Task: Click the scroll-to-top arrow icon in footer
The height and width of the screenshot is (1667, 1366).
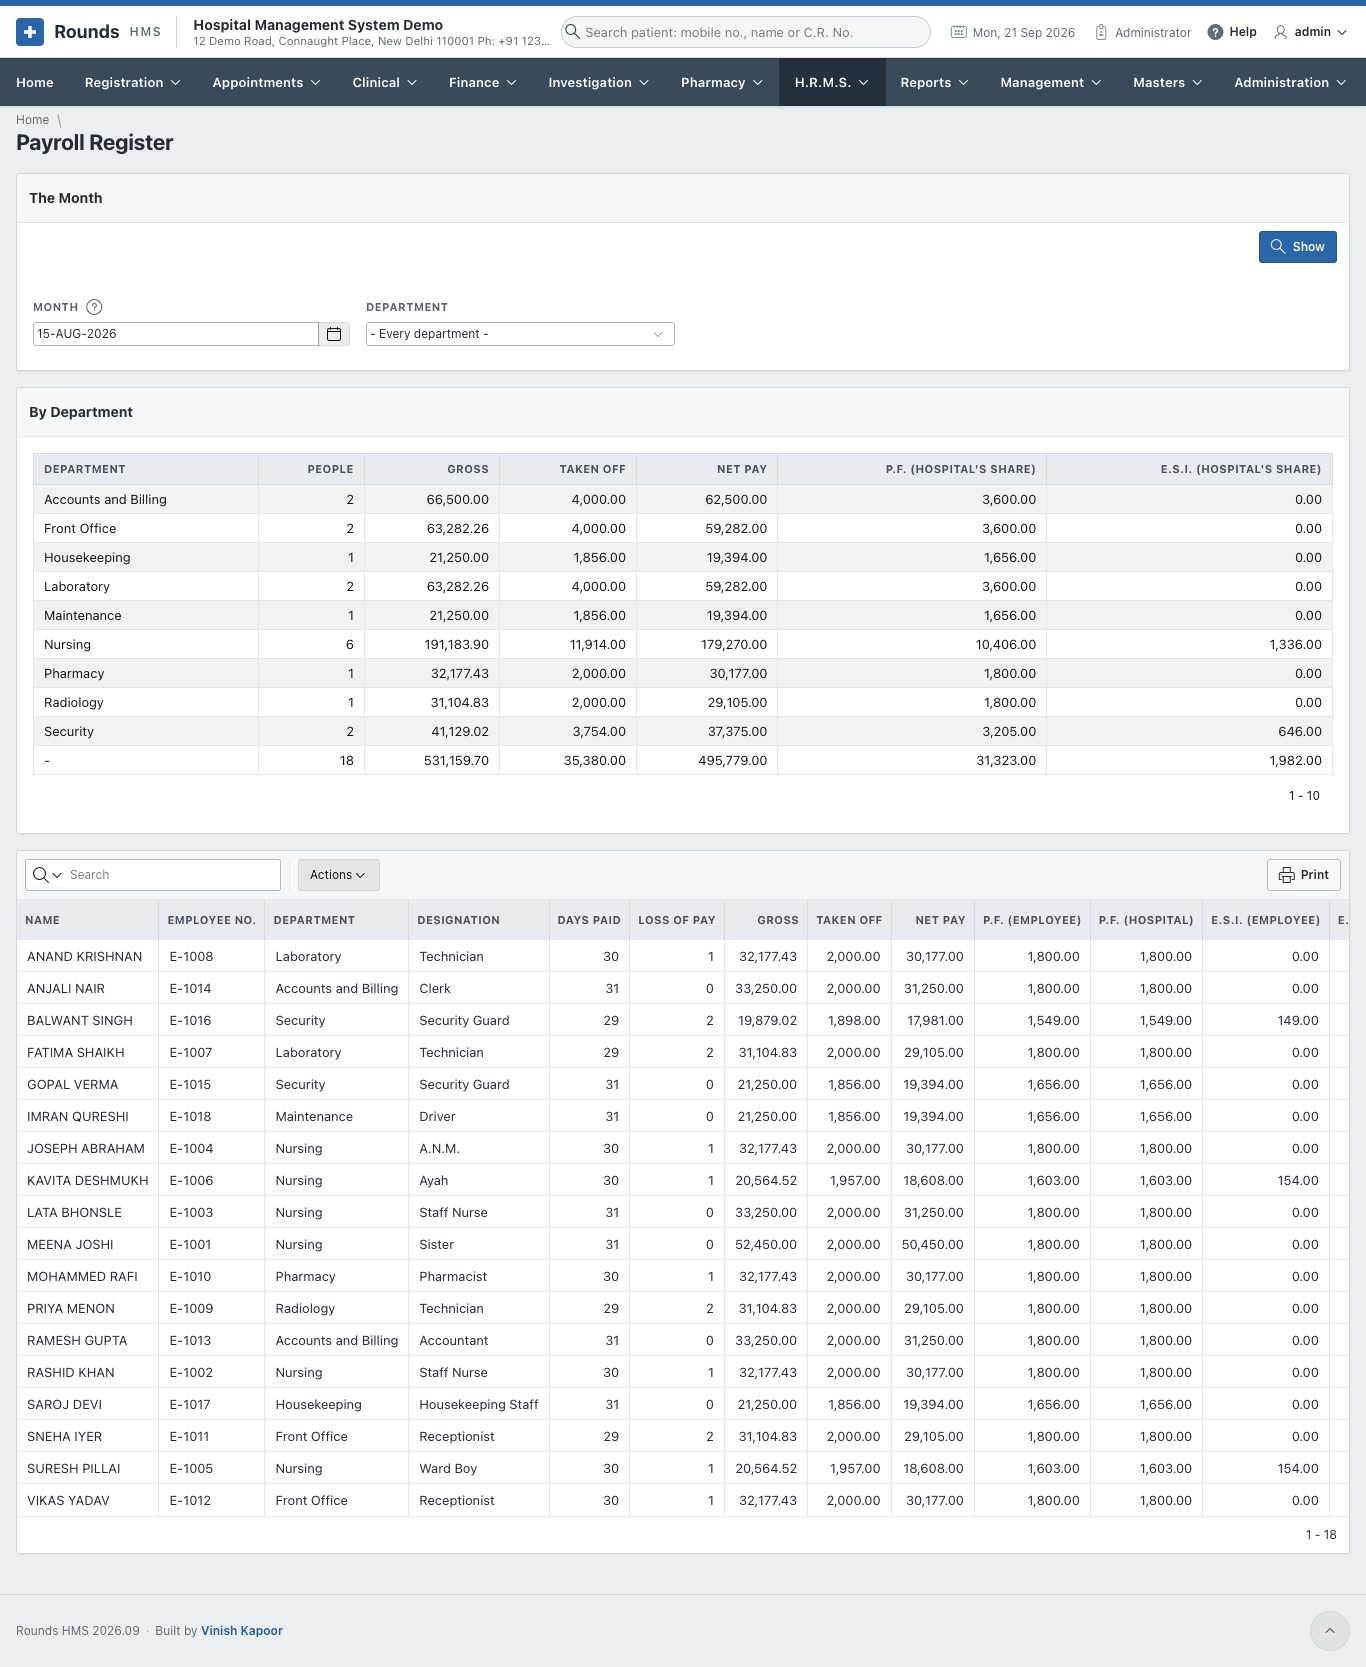Action: pyautogui.click(x=1330, y=1631)
